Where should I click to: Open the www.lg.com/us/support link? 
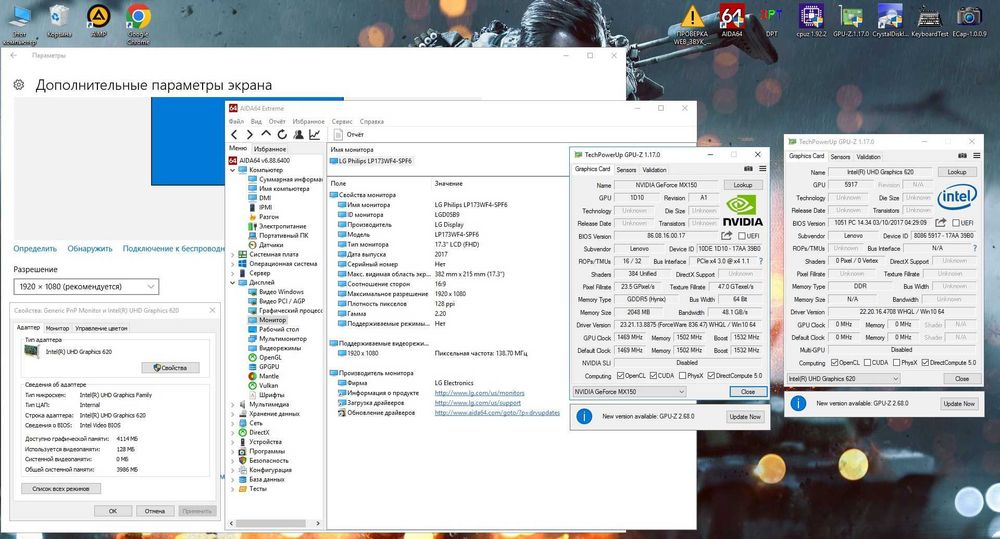tap(478, 403)
